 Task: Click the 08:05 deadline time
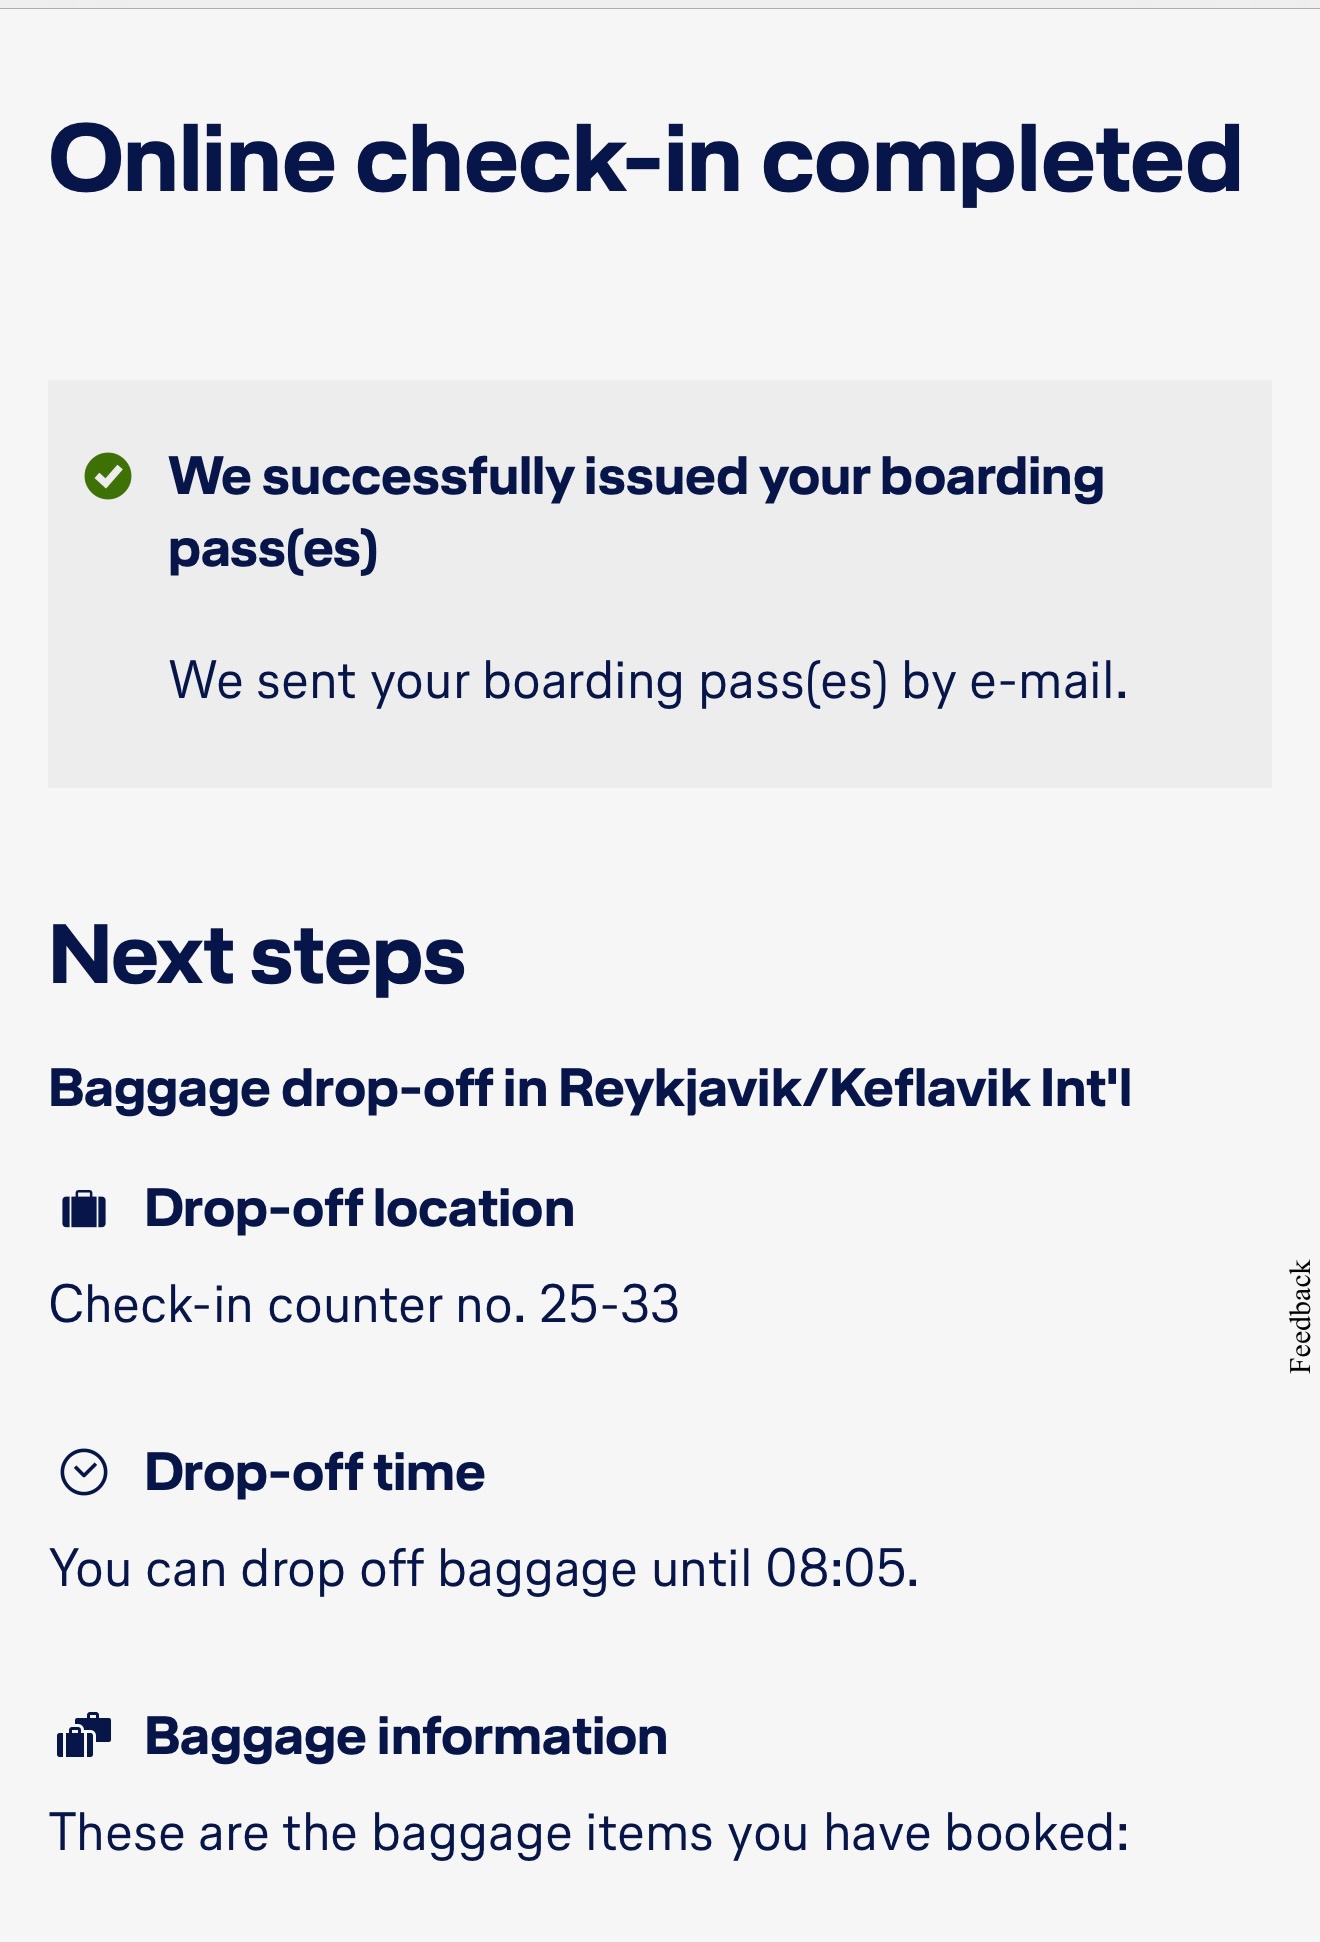coord(836,1568)
